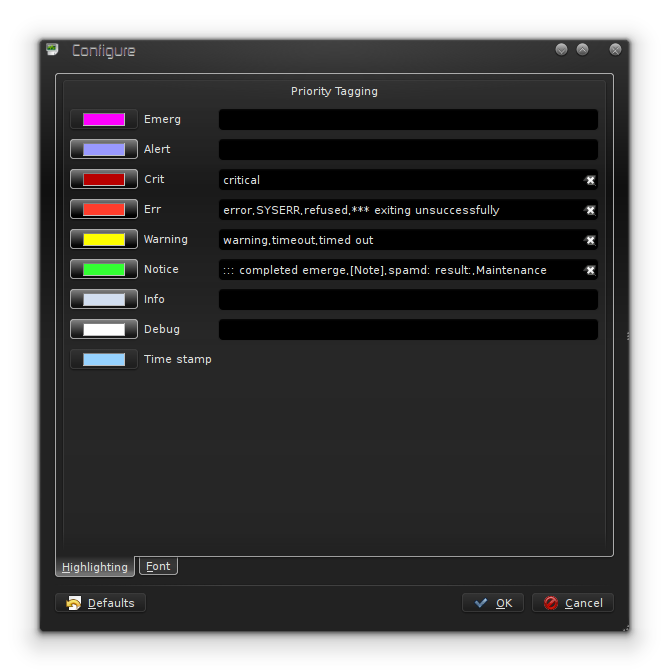This screenshot has width=669, height=671.
Task: Open the Err color picker
Action: tap(104, 209)
